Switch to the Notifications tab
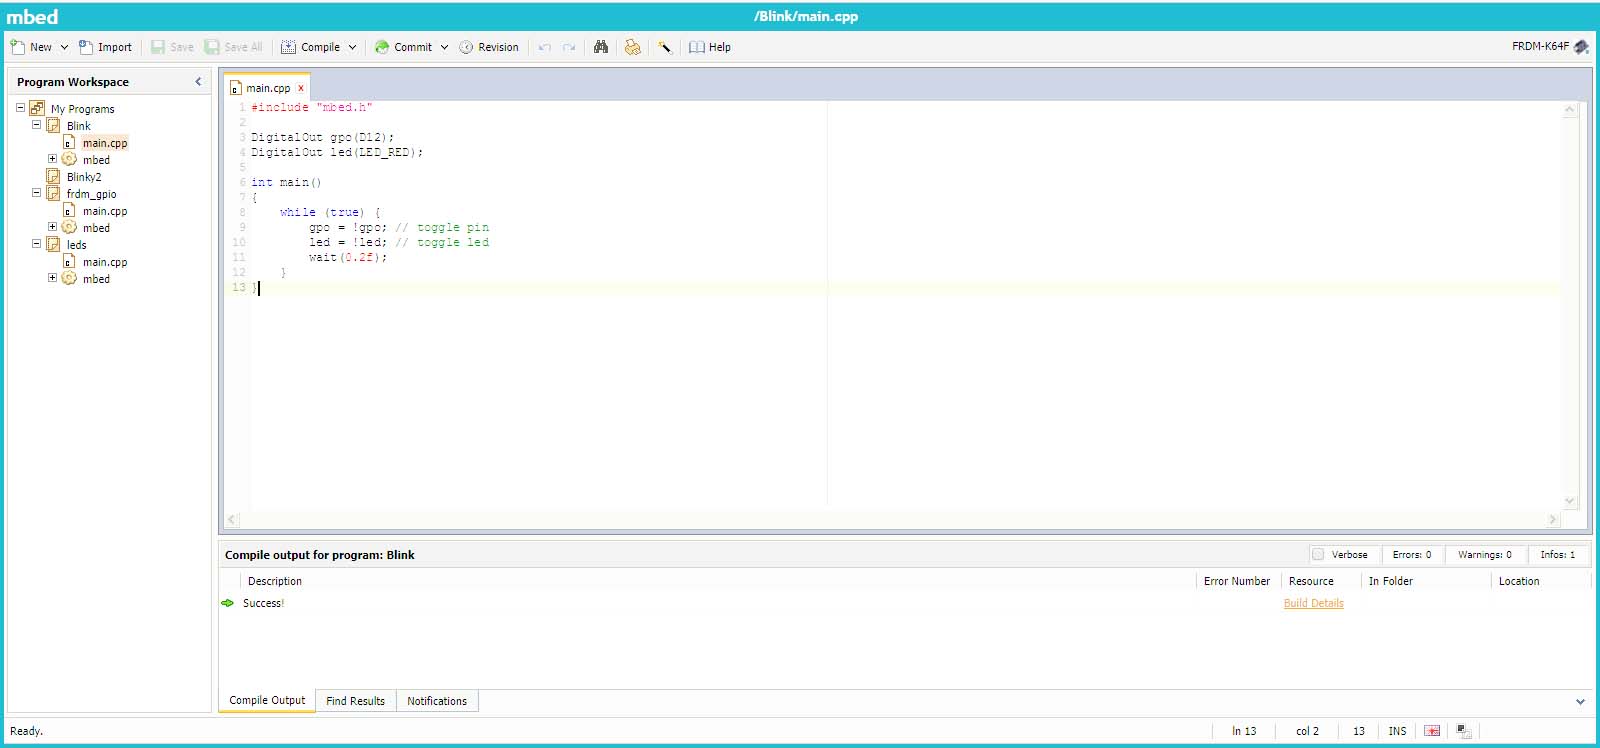Screen dimensions: 1600x748 click(437, 701)
